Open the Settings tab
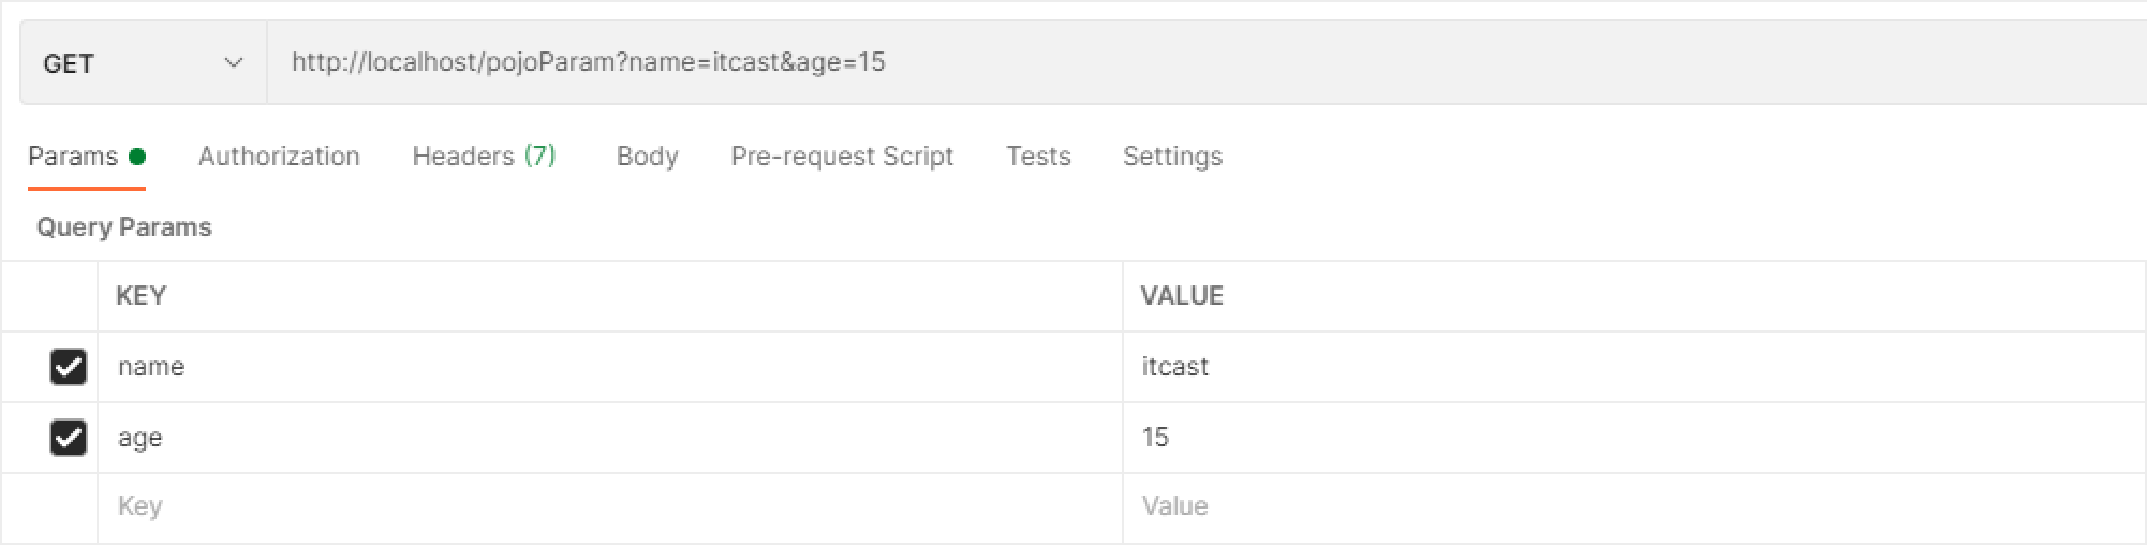 [1173, 157]
